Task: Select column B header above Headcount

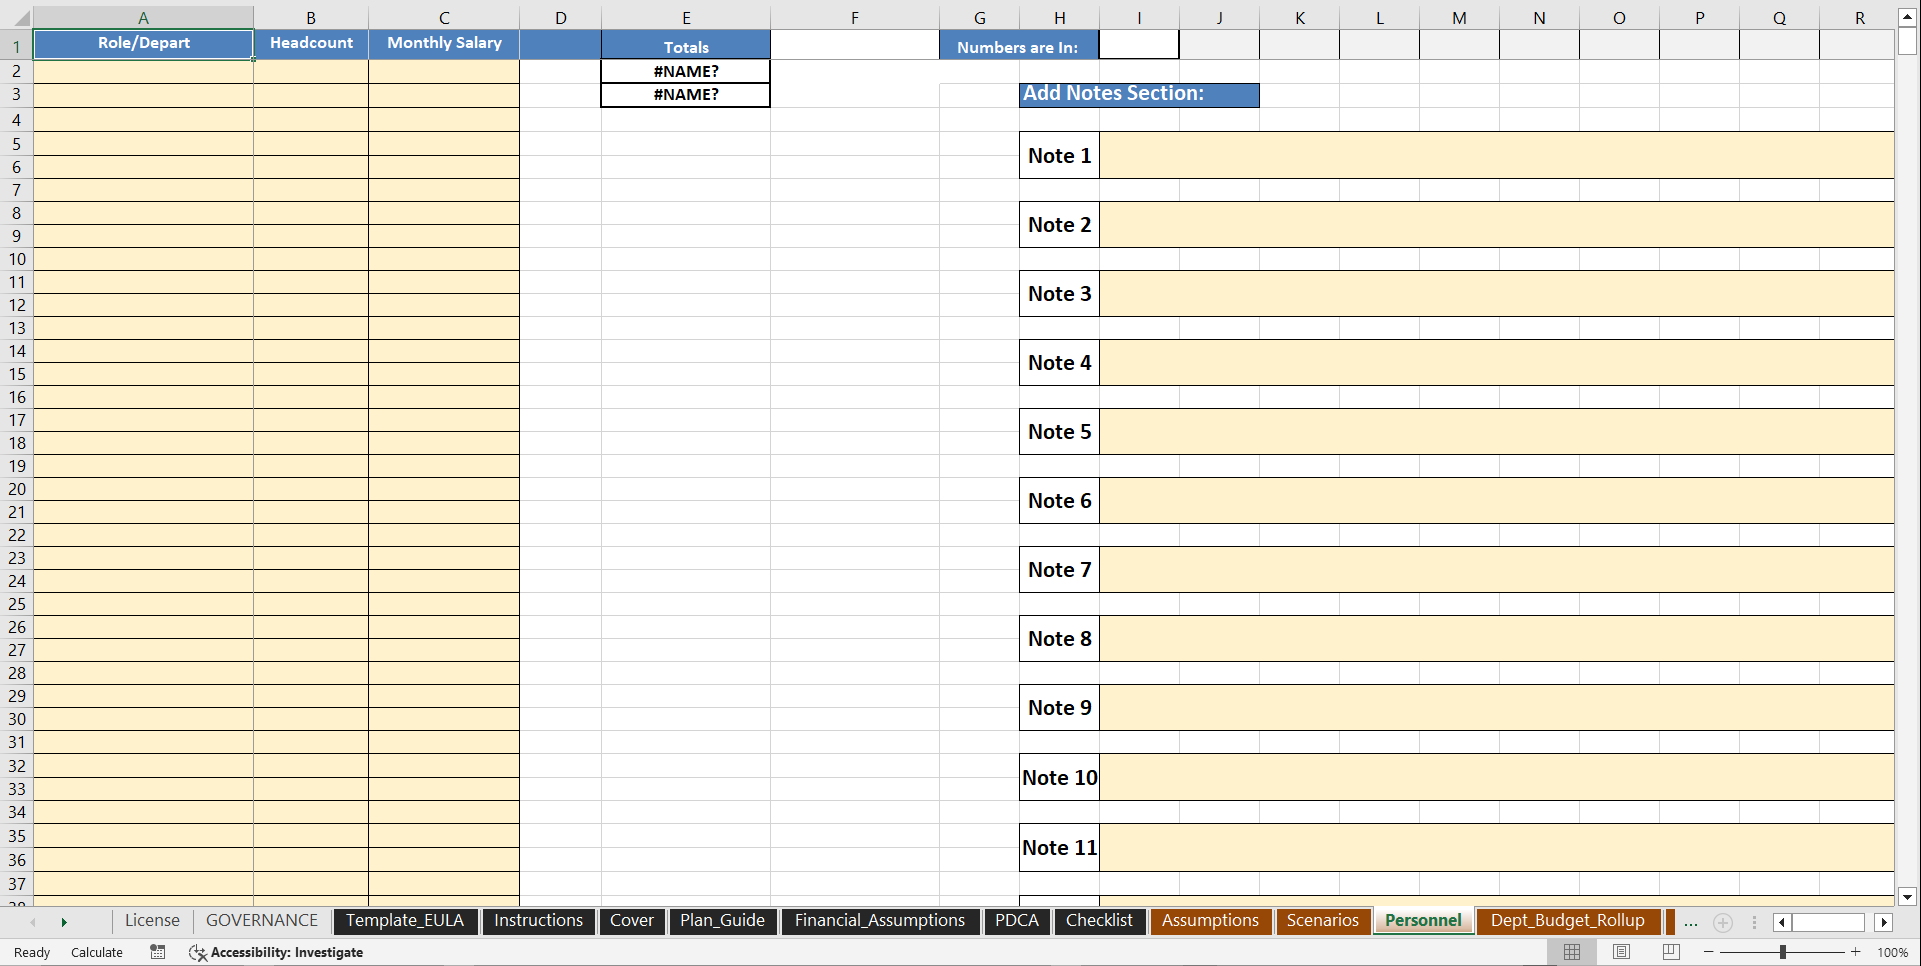Action: (310, 17)
